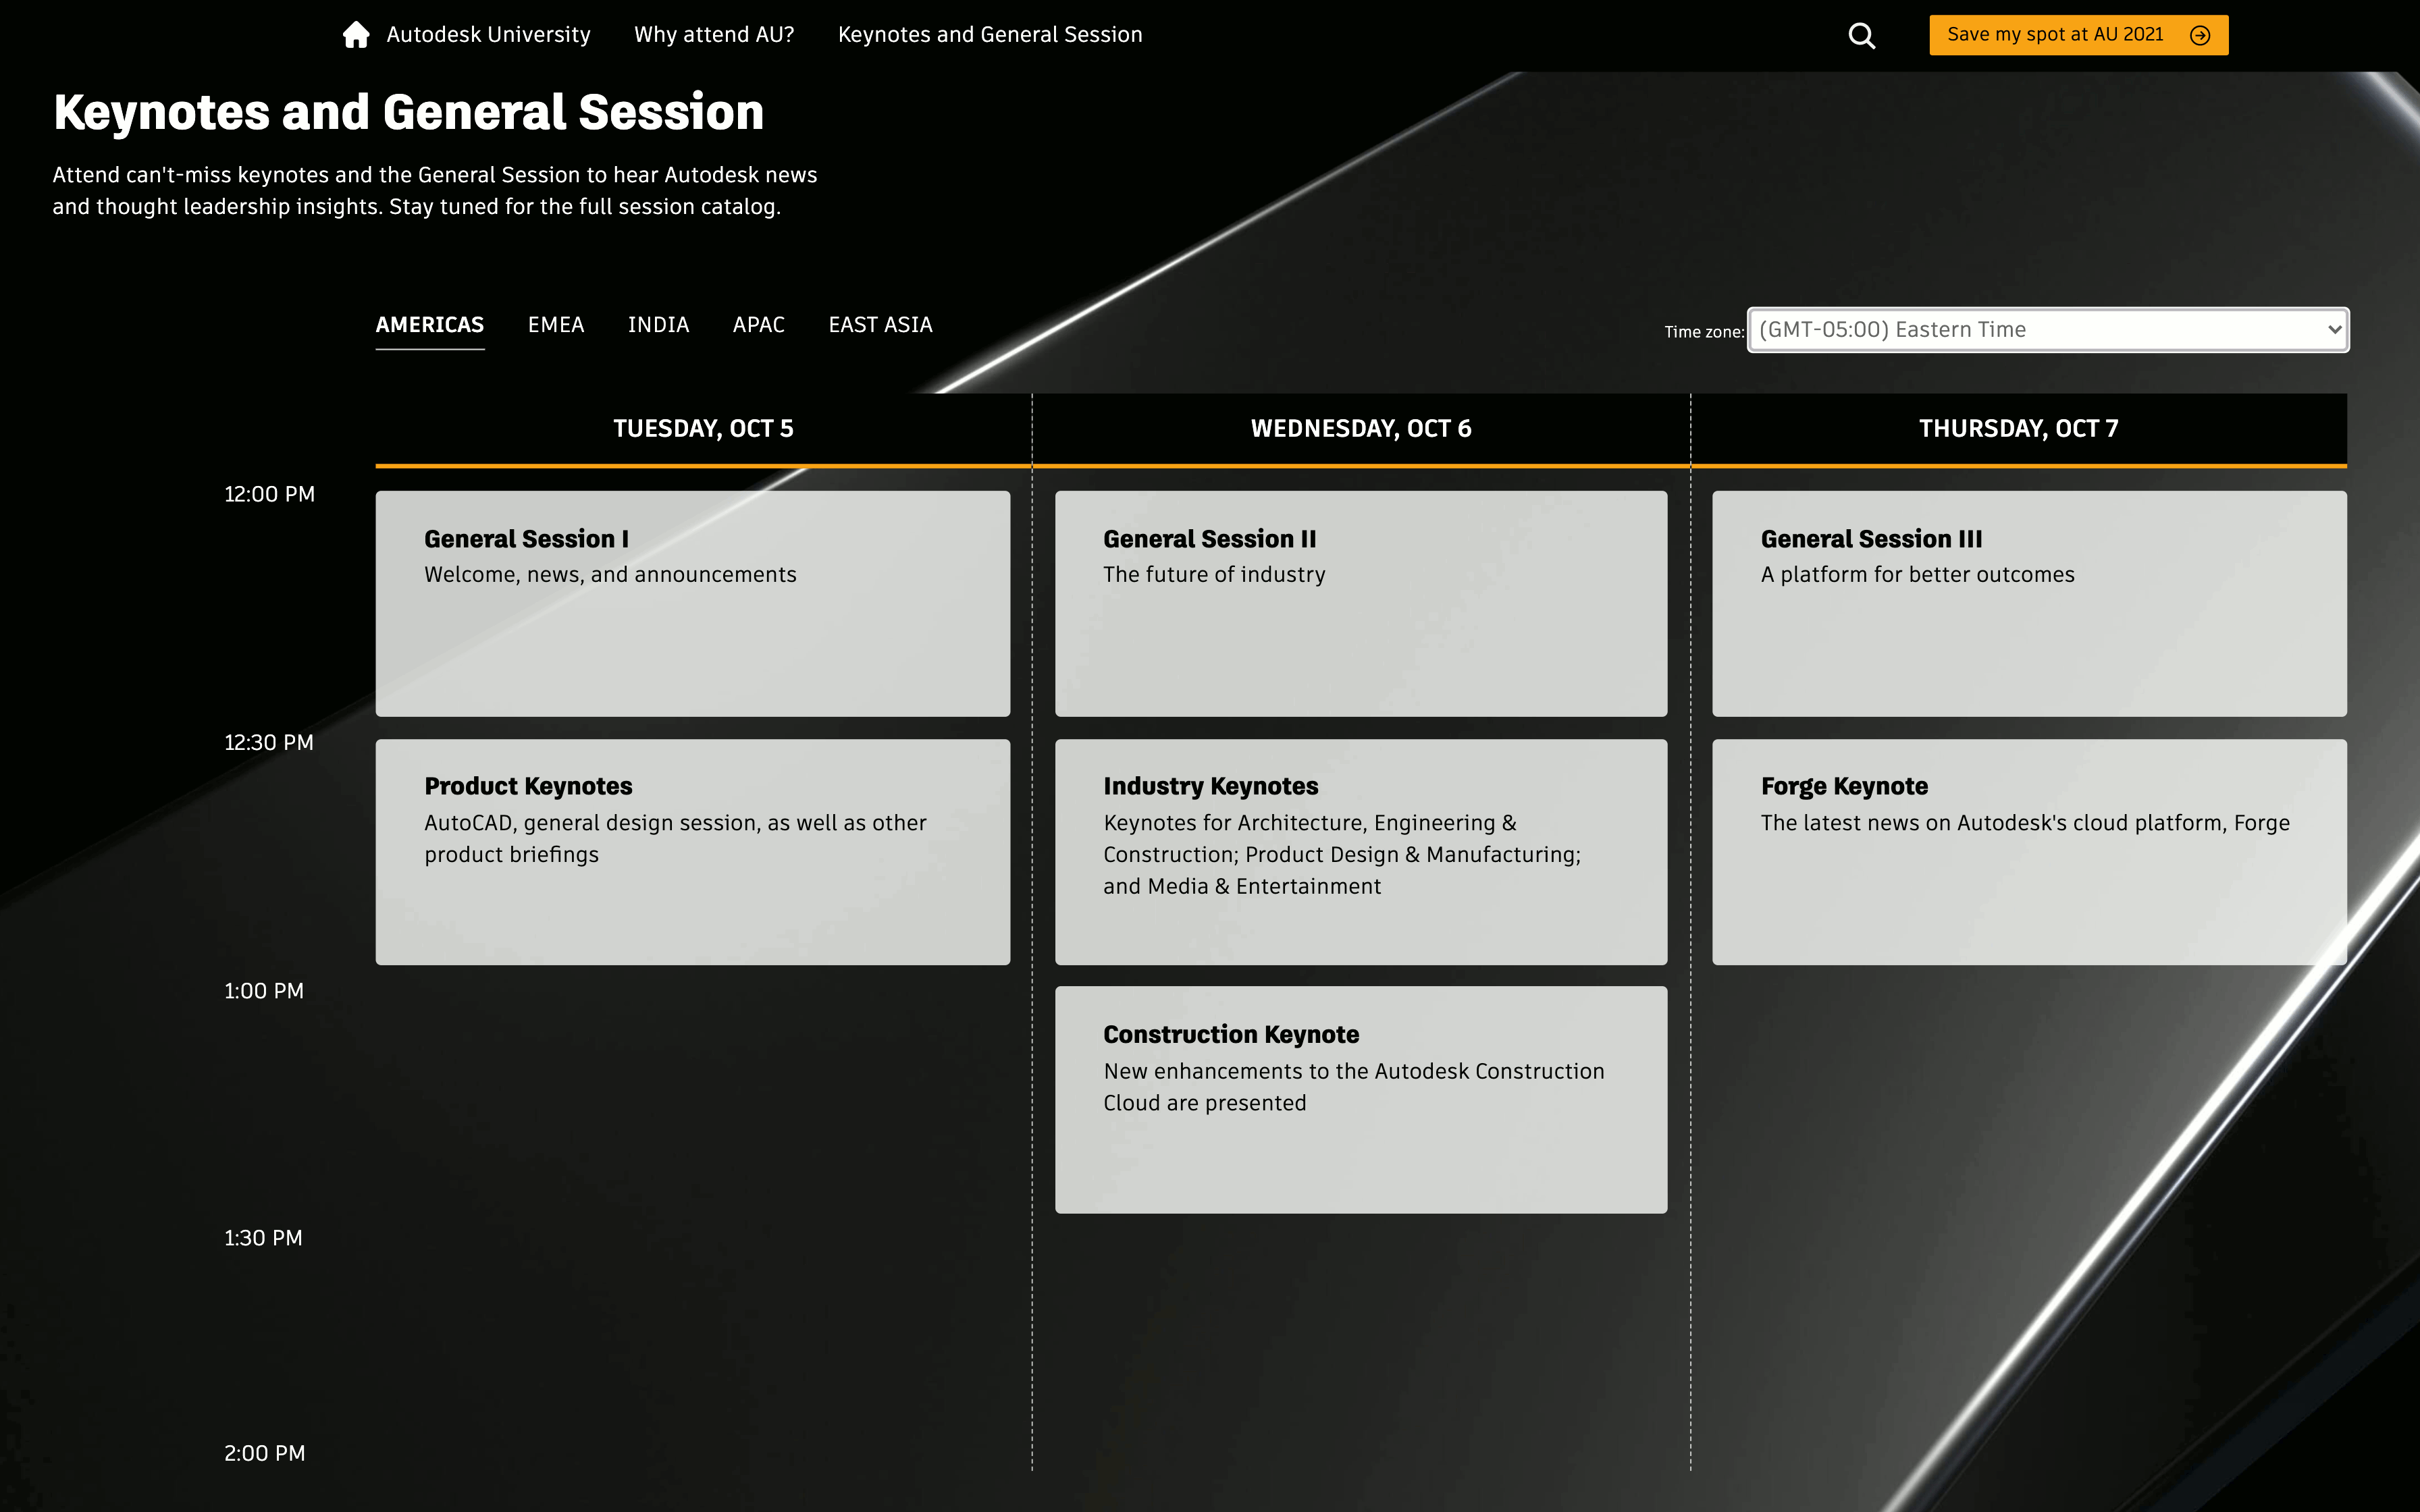Switch to the EMEA region tab

(555, 325)
